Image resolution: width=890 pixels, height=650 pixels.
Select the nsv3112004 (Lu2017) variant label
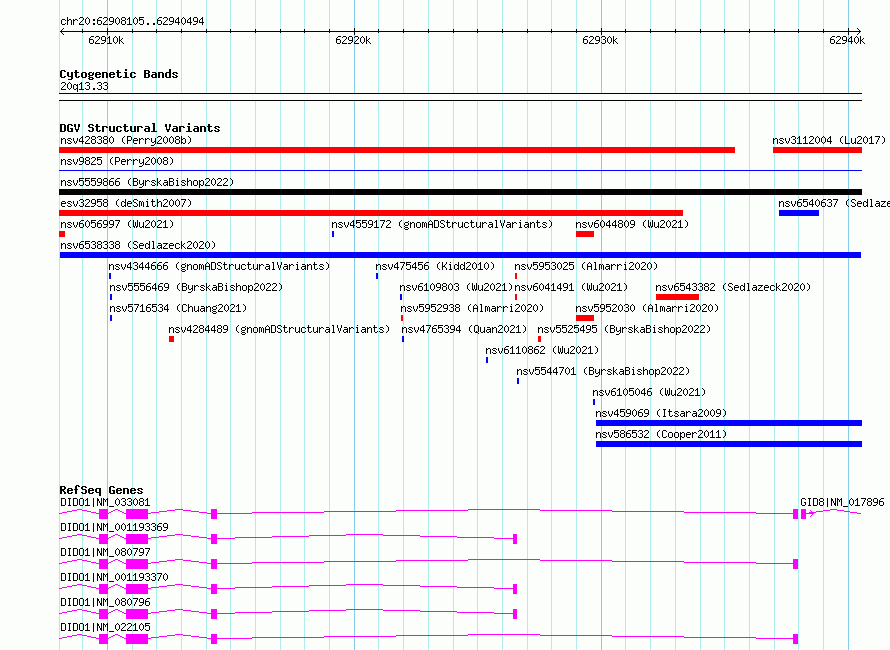point(829,140)
